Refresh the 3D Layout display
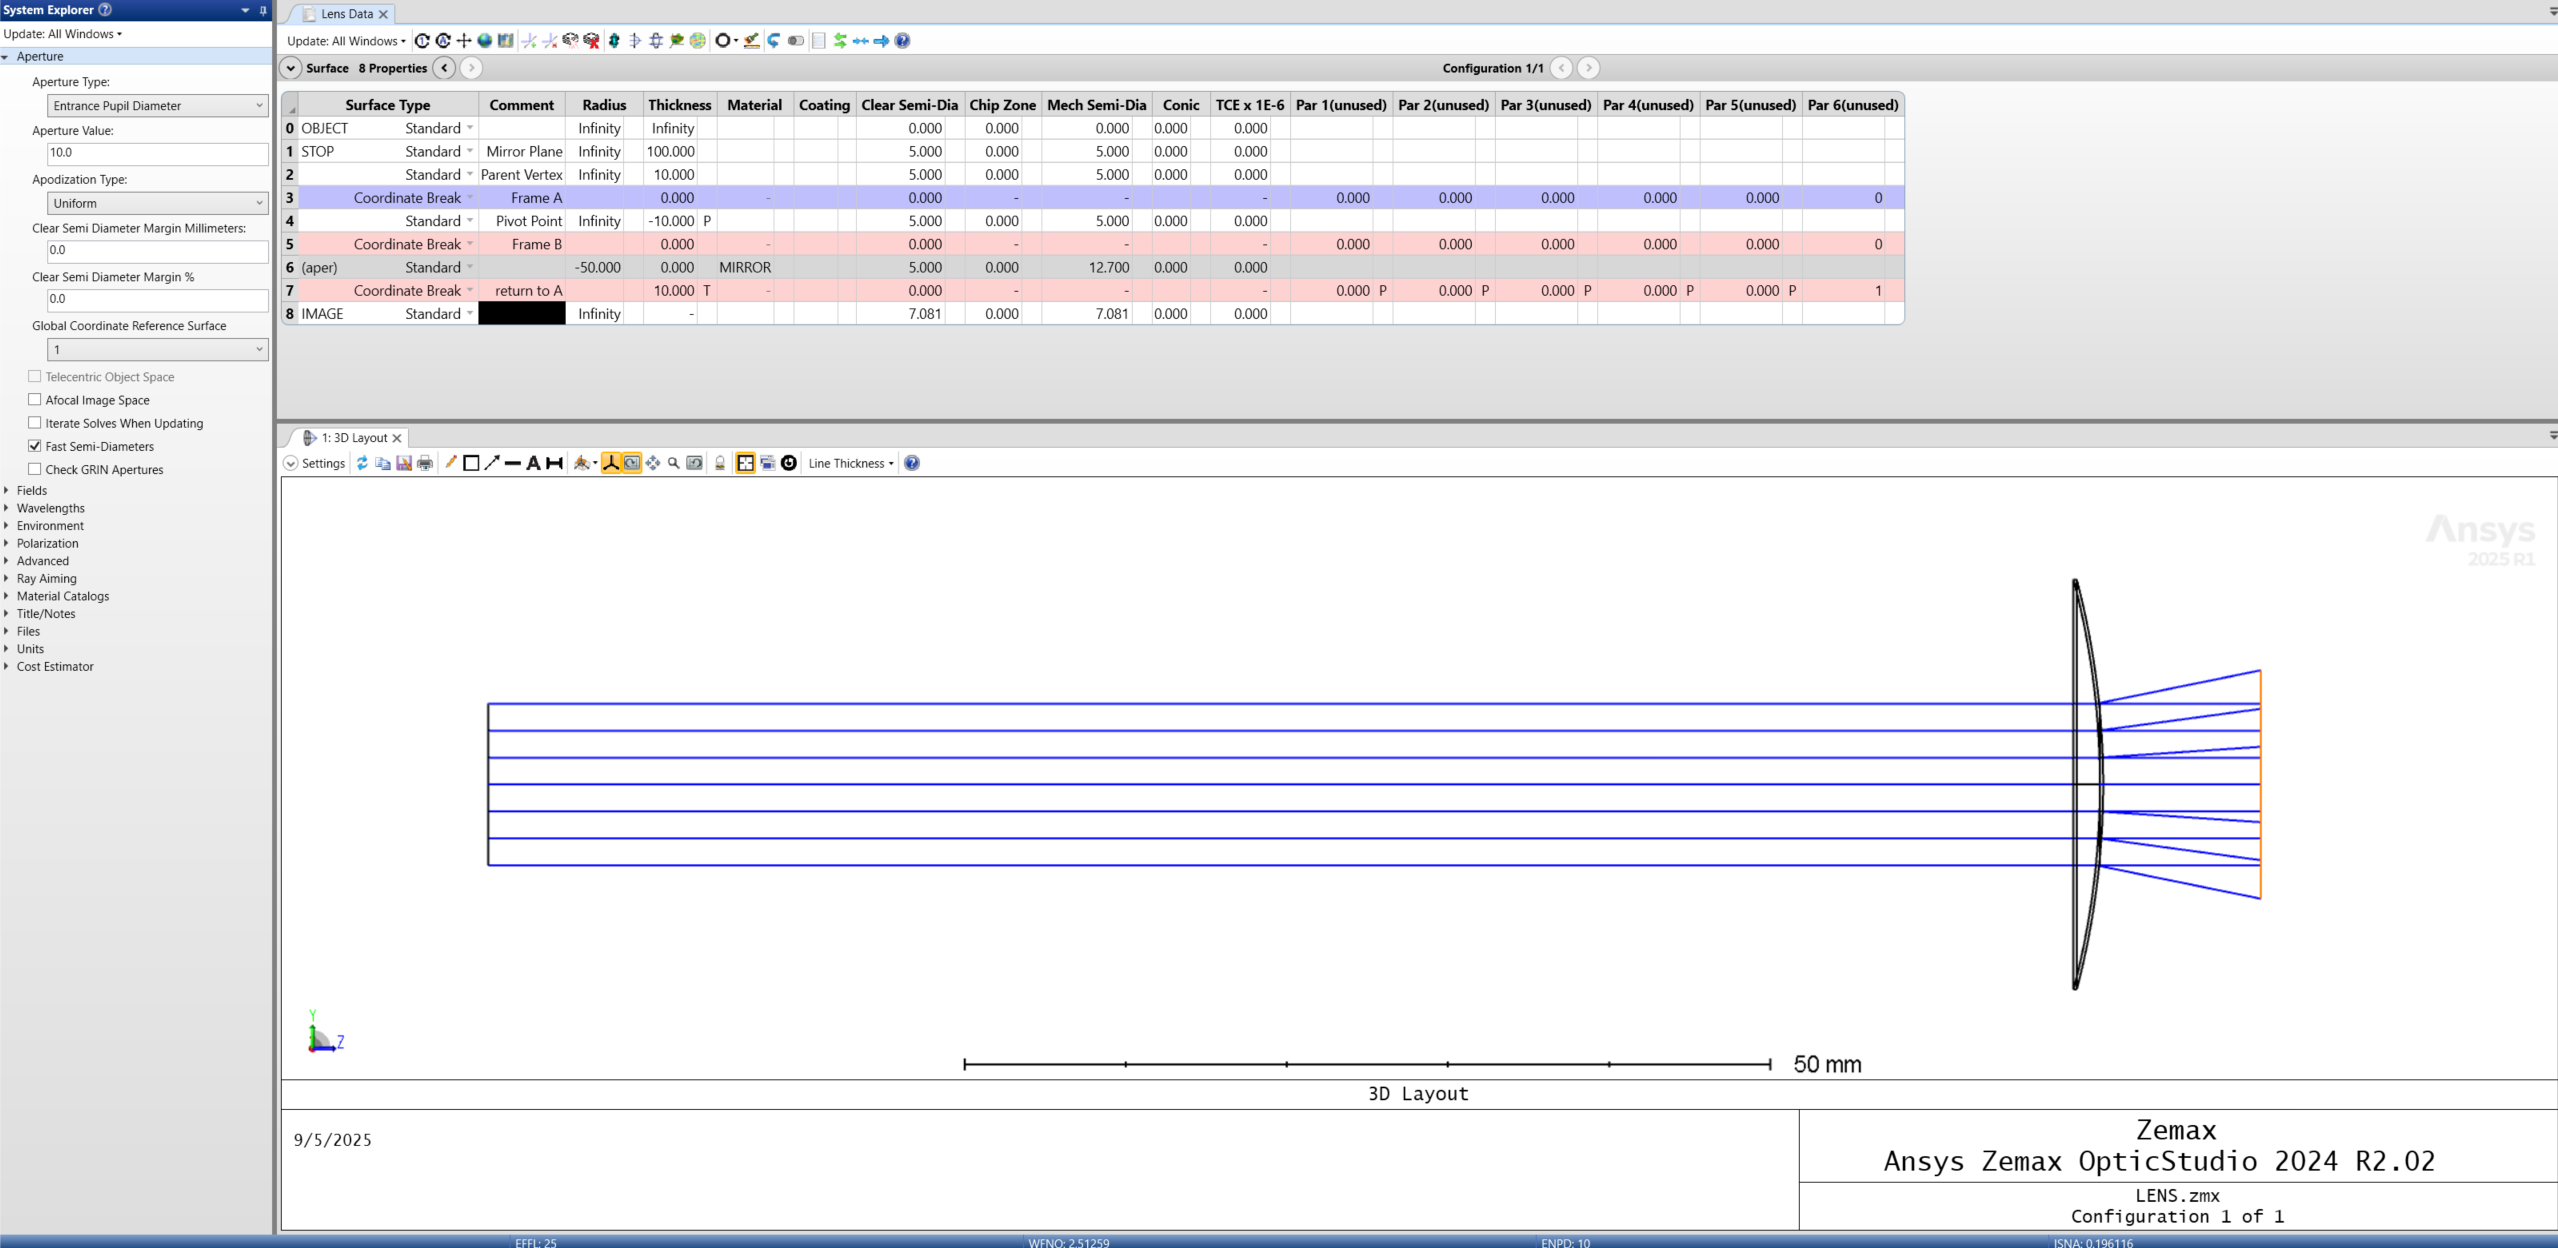 pos(362,463)
